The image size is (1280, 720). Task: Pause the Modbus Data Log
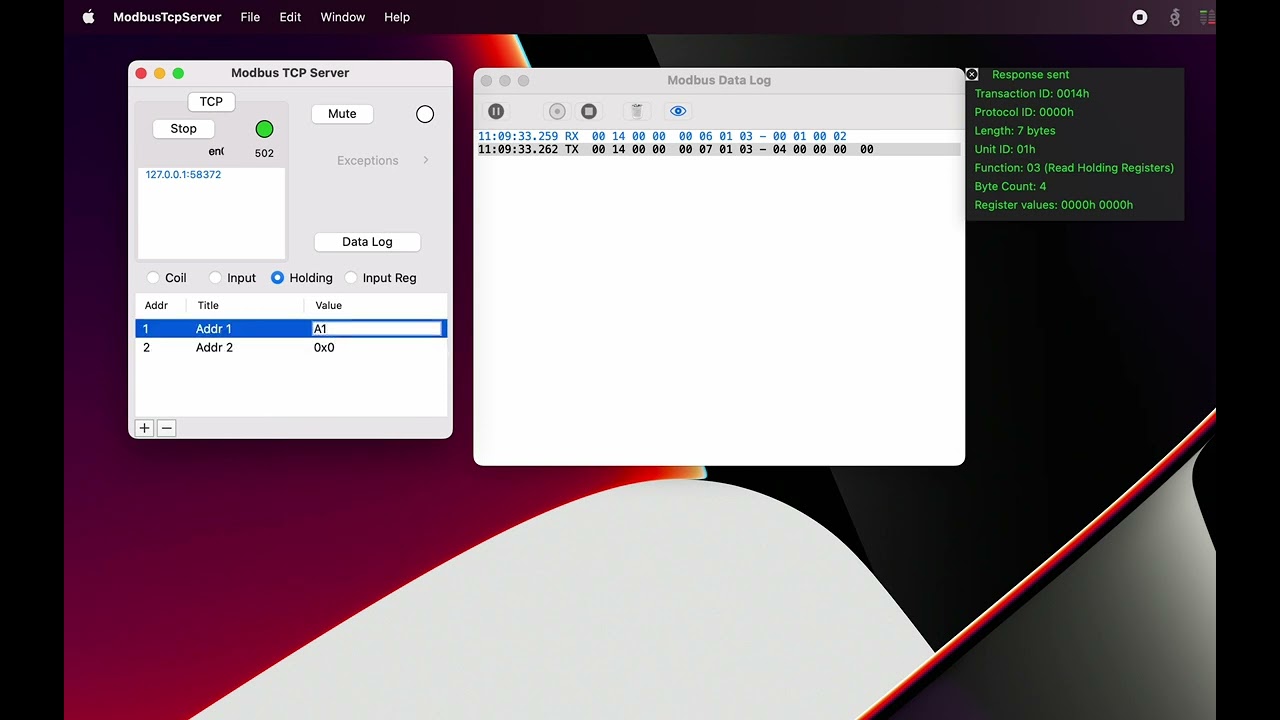496,111
